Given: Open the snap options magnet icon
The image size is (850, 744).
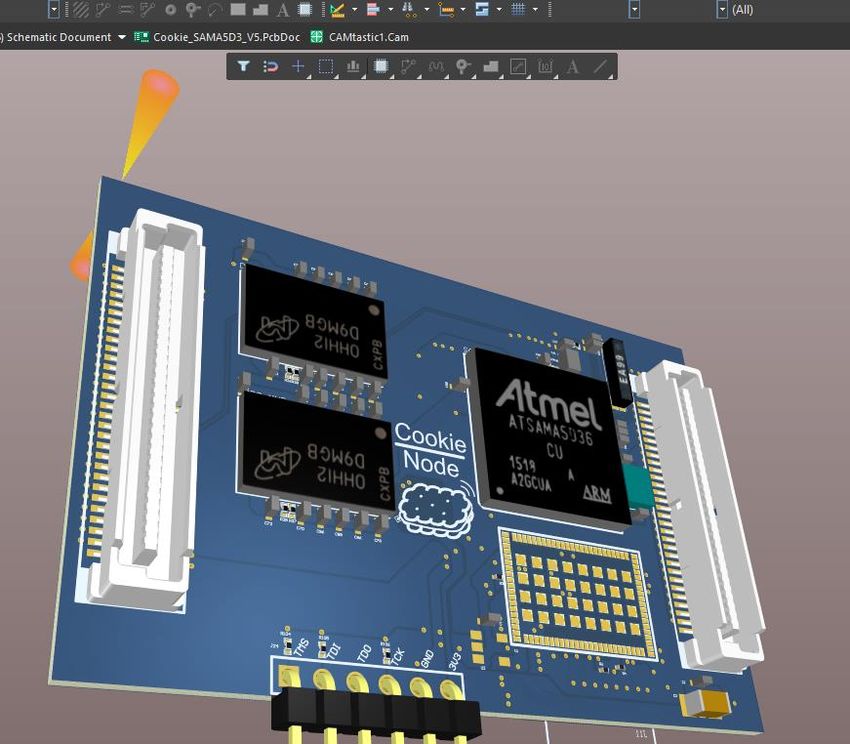Looking at the screenshot, I should click(270, 66).
